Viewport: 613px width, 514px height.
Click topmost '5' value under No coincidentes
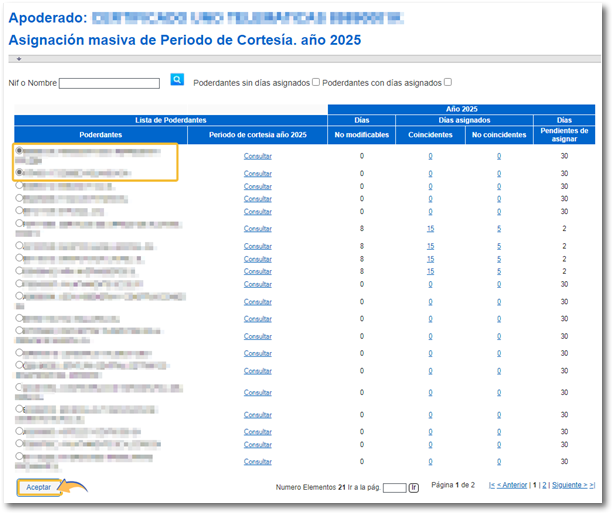pos(499,228)
